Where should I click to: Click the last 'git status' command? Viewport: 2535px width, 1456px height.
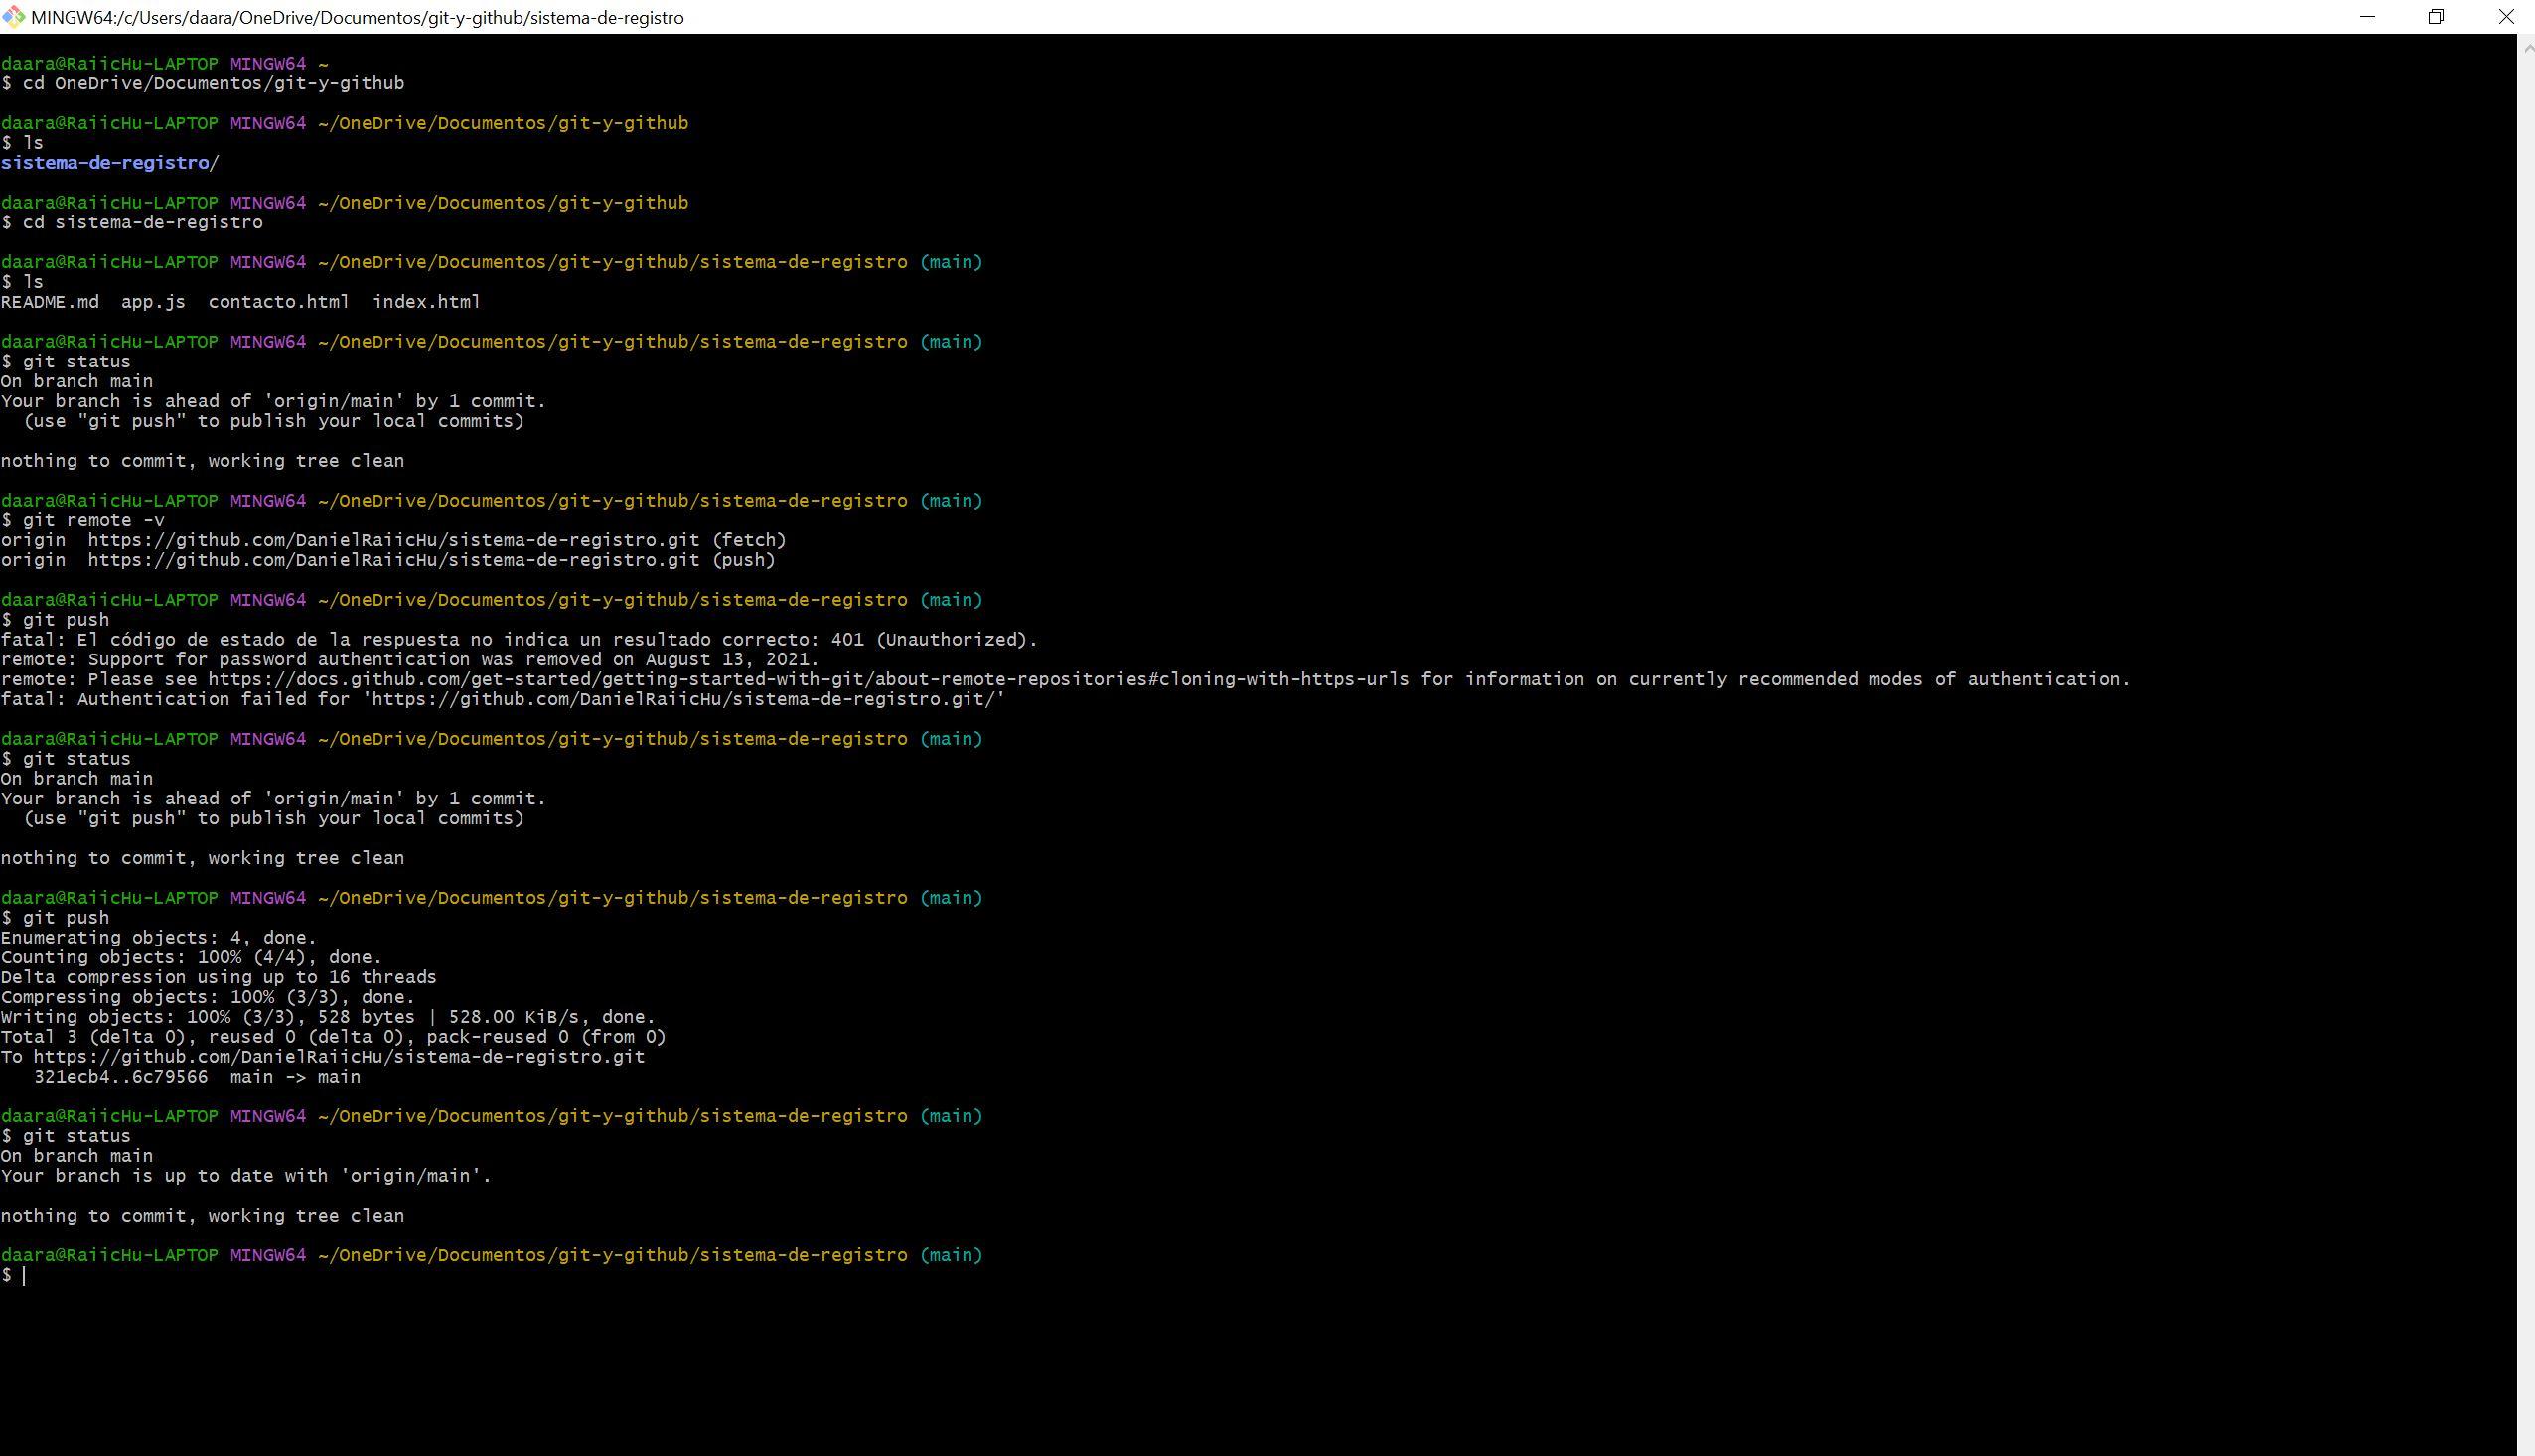pyautogui.click(x=76, y=1136)
